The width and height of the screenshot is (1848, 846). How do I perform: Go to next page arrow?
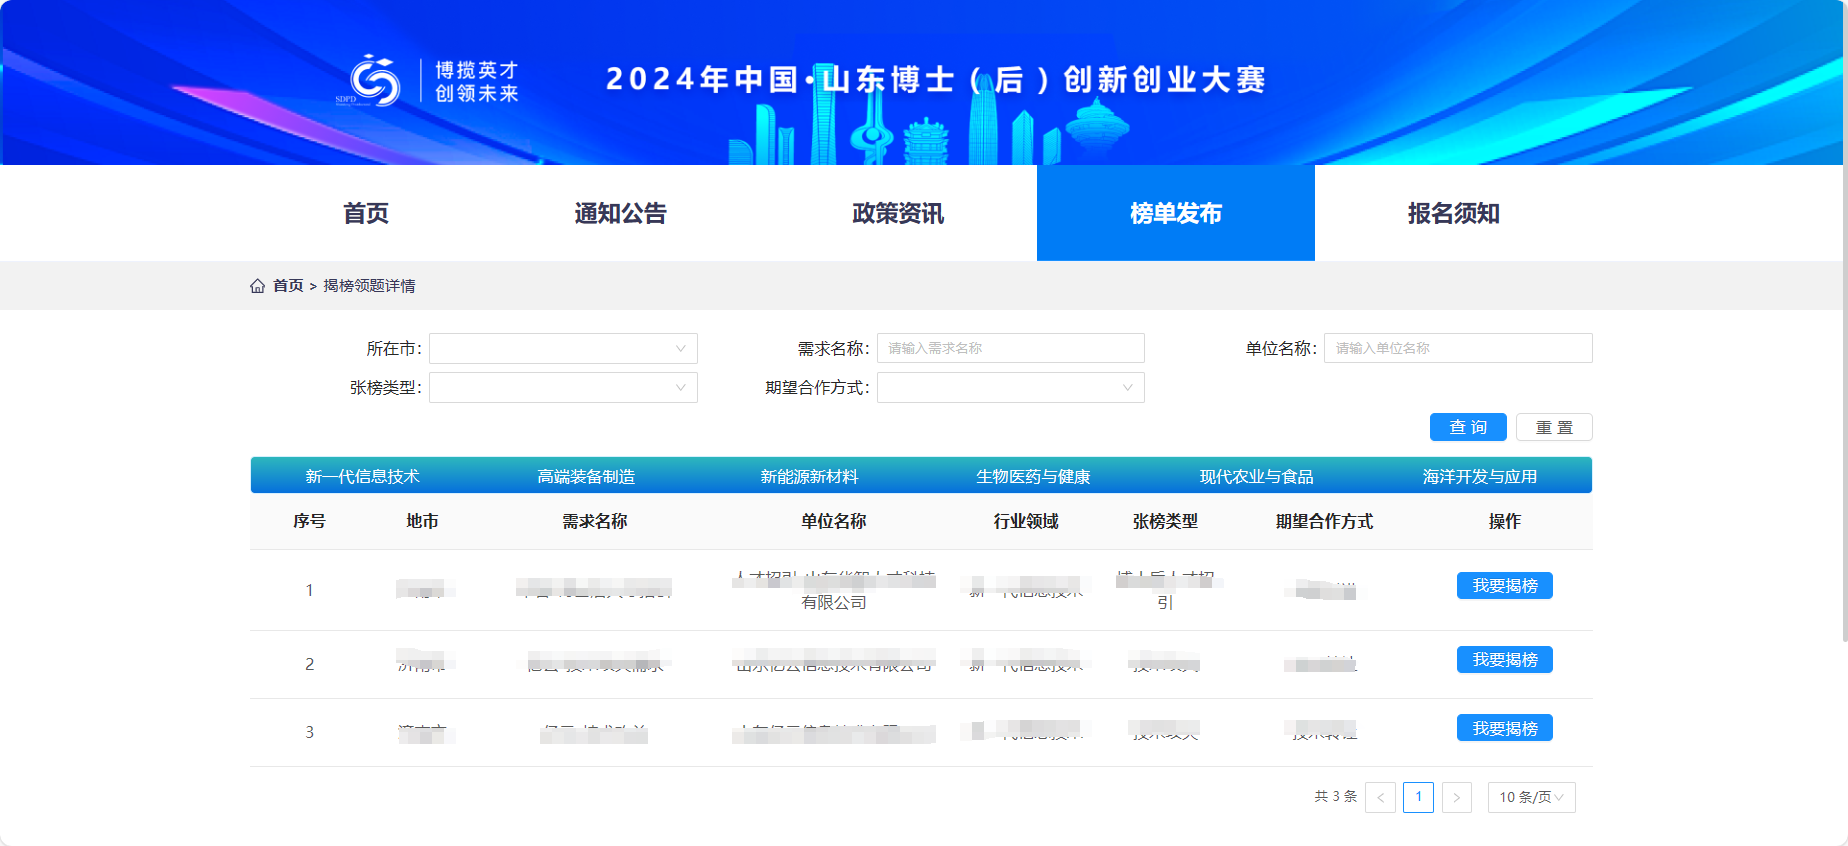point(1456,797)
